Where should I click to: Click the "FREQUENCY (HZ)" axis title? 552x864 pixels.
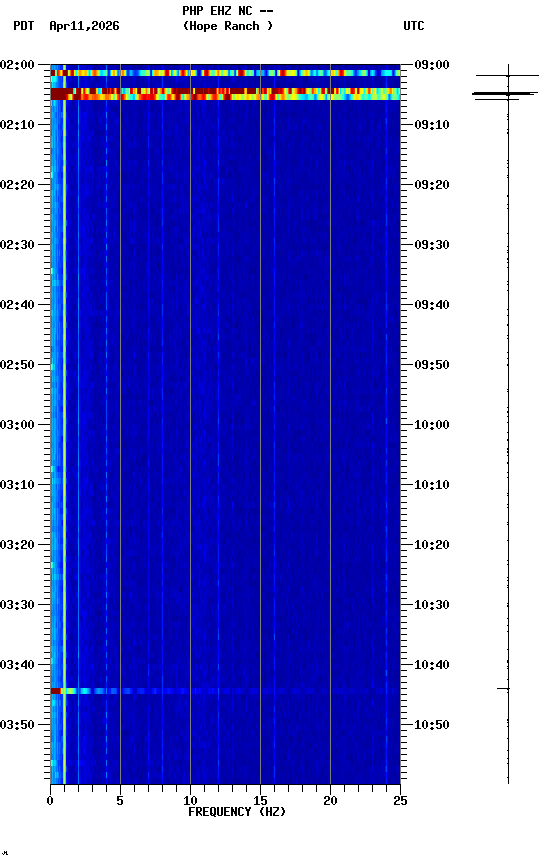point(237,812)
